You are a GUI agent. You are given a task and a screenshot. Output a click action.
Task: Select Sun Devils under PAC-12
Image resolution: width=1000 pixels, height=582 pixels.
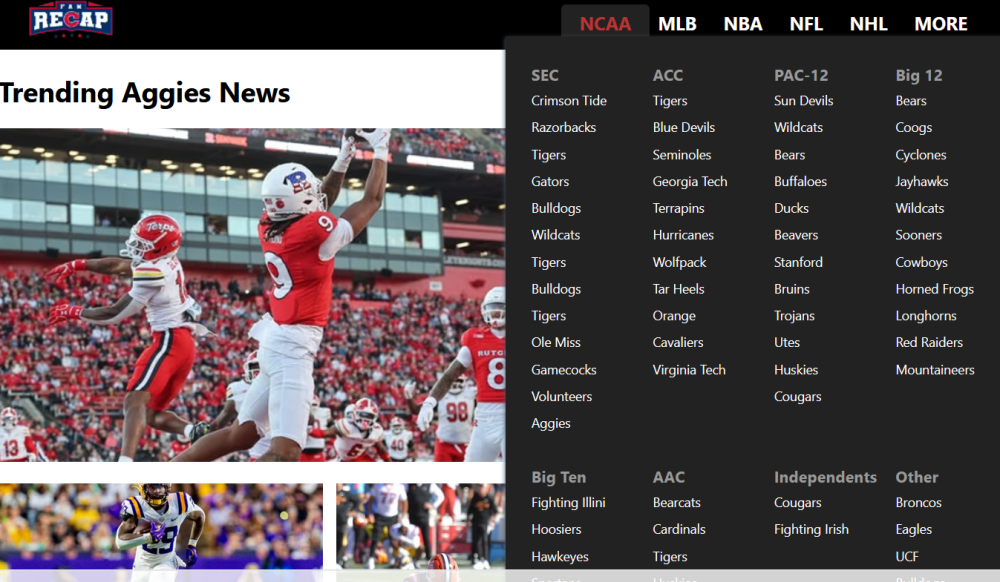803,101
